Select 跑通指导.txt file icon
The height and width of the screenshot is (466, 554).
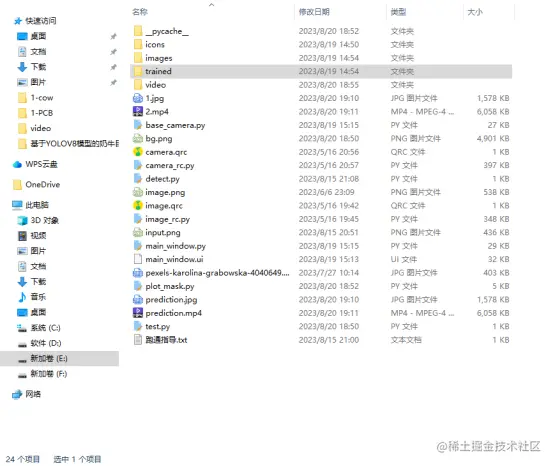[138, 340]
